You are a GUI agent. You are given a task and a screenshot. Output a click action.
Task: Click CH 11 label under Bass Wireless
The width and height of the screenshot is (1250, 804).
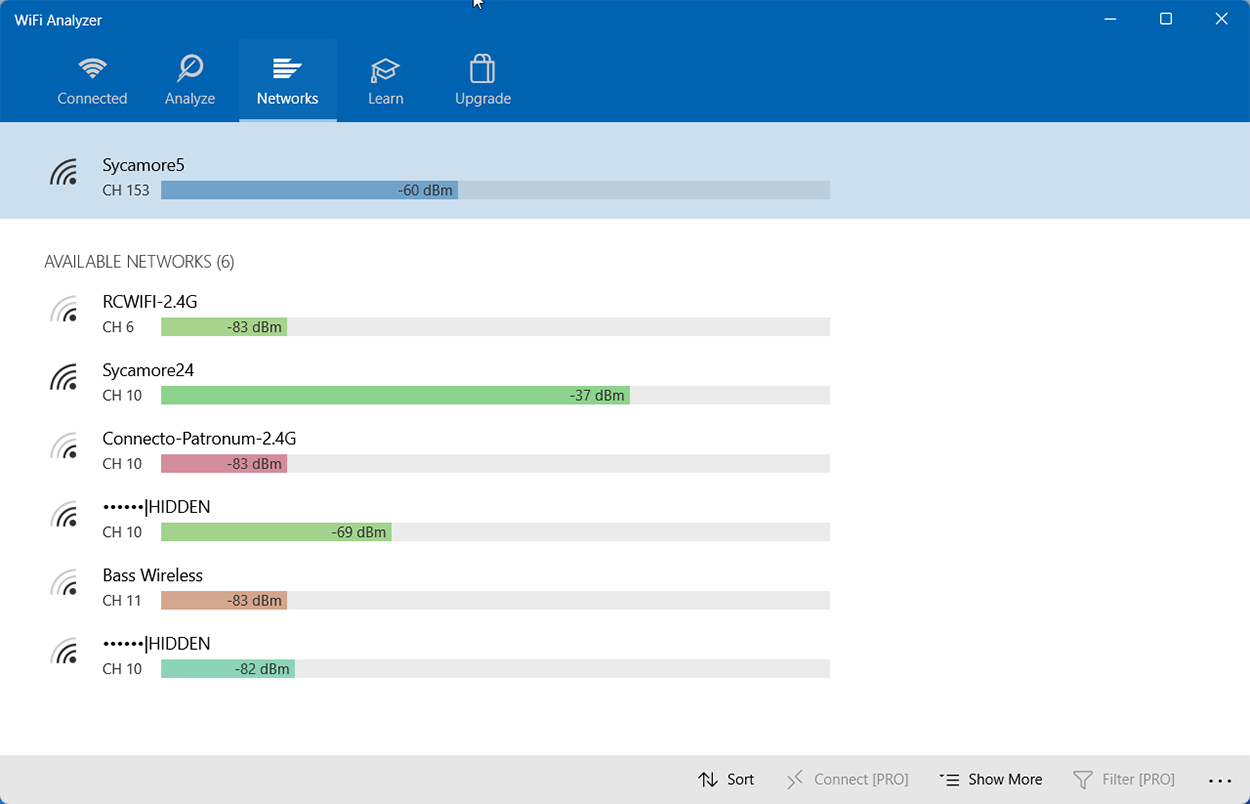point(122,601)
